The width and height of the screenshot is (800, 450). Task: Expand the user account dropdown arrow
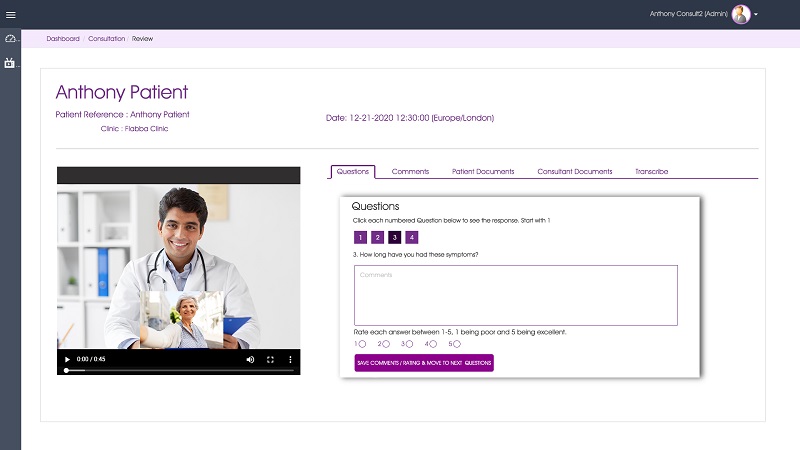pyautogui.click(x=756, y=14)
